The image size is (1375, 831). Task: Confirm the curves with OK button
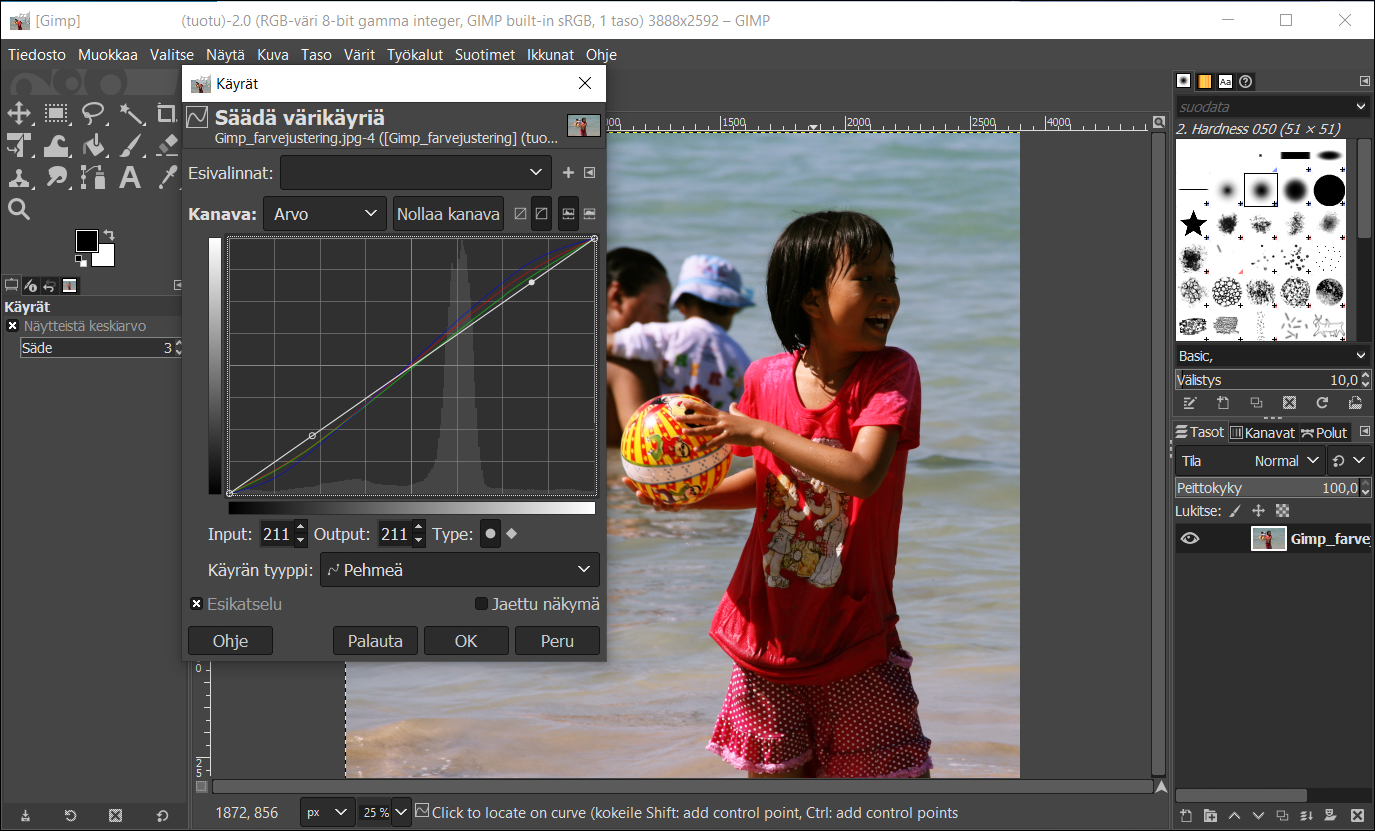[x=466, y=641]
